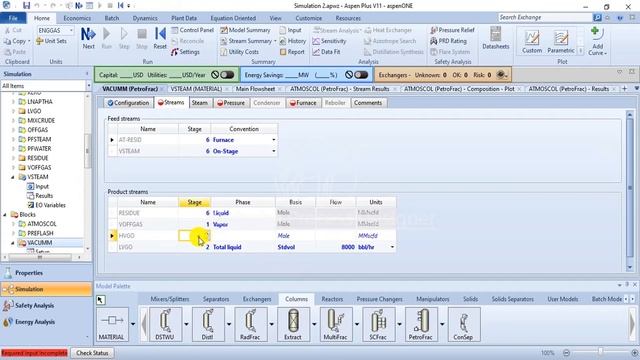Viewport: 640px width, 360px height.
Task: Open Pressure Relief analysis
Action: click(x=452, y=30)
